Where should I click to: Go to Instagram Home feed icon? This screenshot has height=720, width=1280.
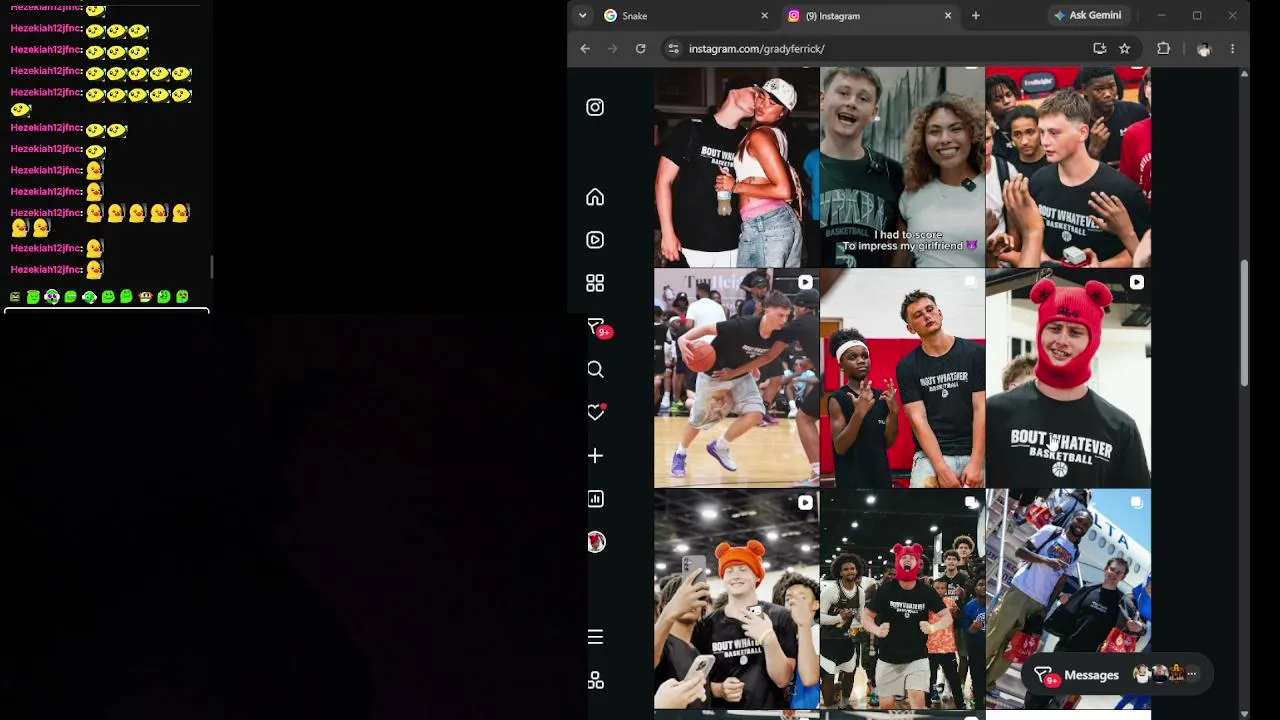click(x=595, y=197)
